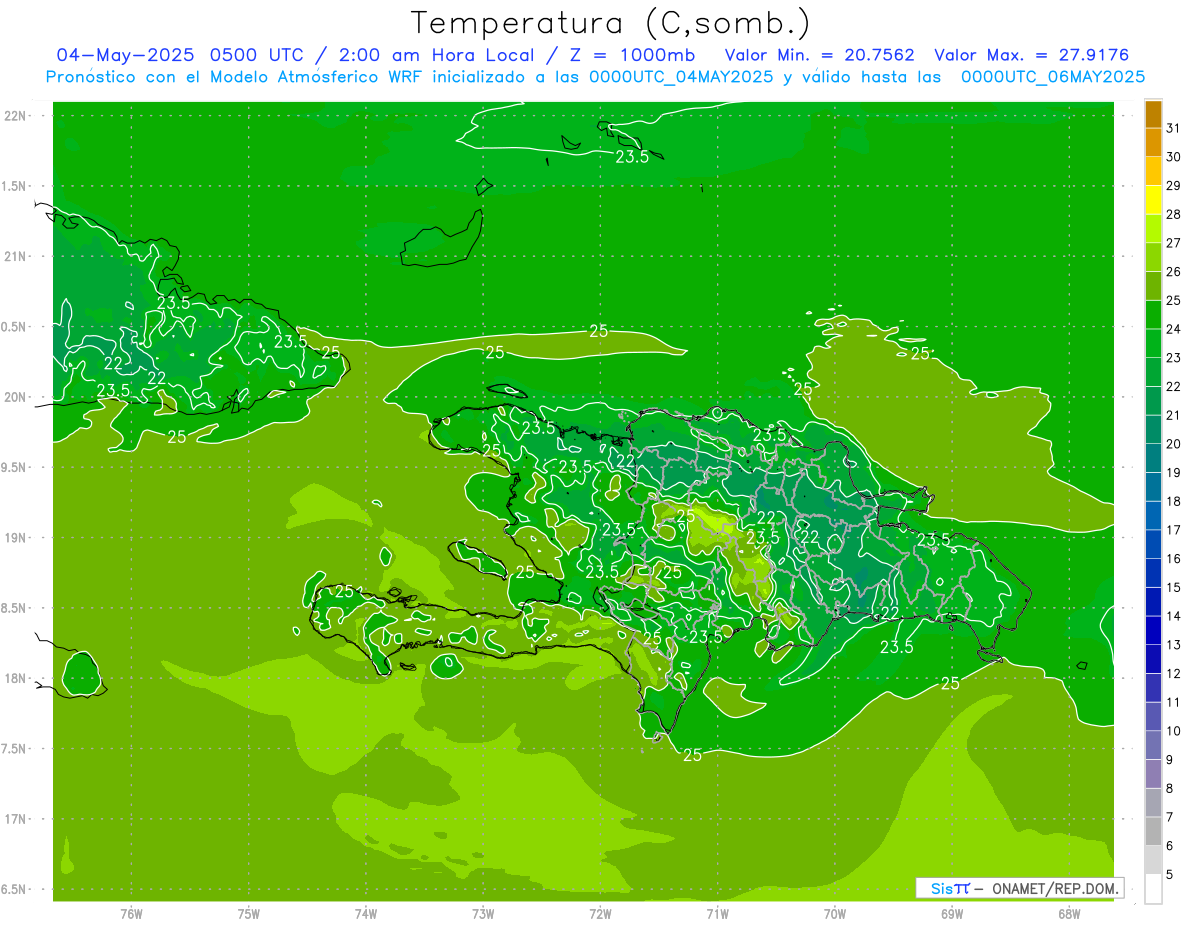This screenshot has height=927, width=1200.
Task: Click the '73W' longitude axis label
Action: pyautogui.click(x=483, y=914)
